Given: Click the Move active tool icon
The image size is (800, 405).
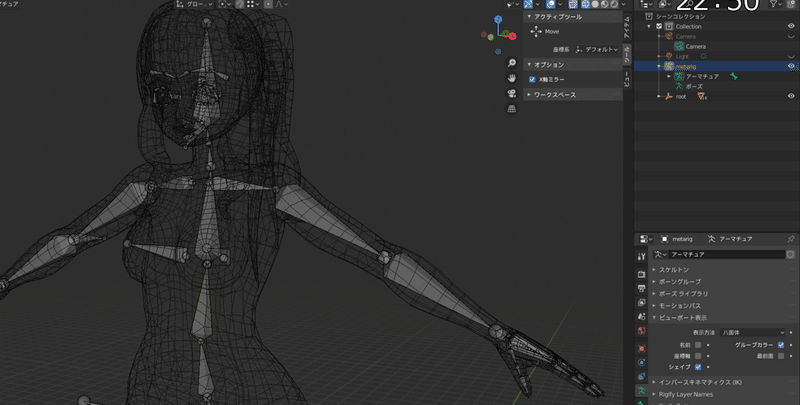Looking at the screenshot, I should tap(536, 32).
